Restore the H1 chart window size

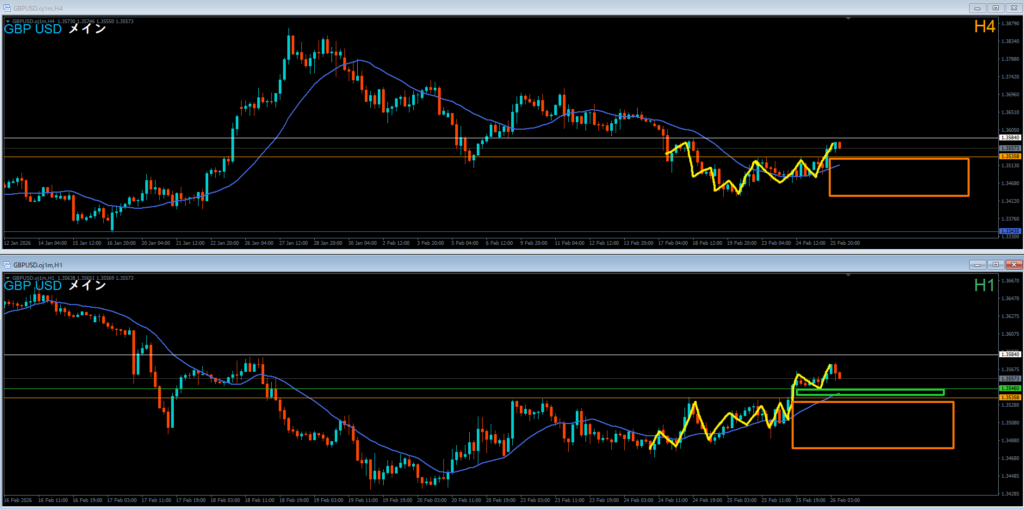pyautogui.click(x=994, y=264)
